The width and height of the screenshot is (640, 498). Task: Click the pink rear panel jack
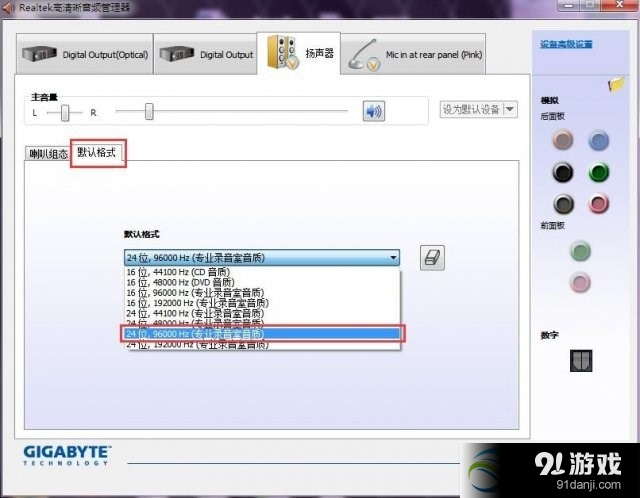pyautogui.click(x=599, y=203)
